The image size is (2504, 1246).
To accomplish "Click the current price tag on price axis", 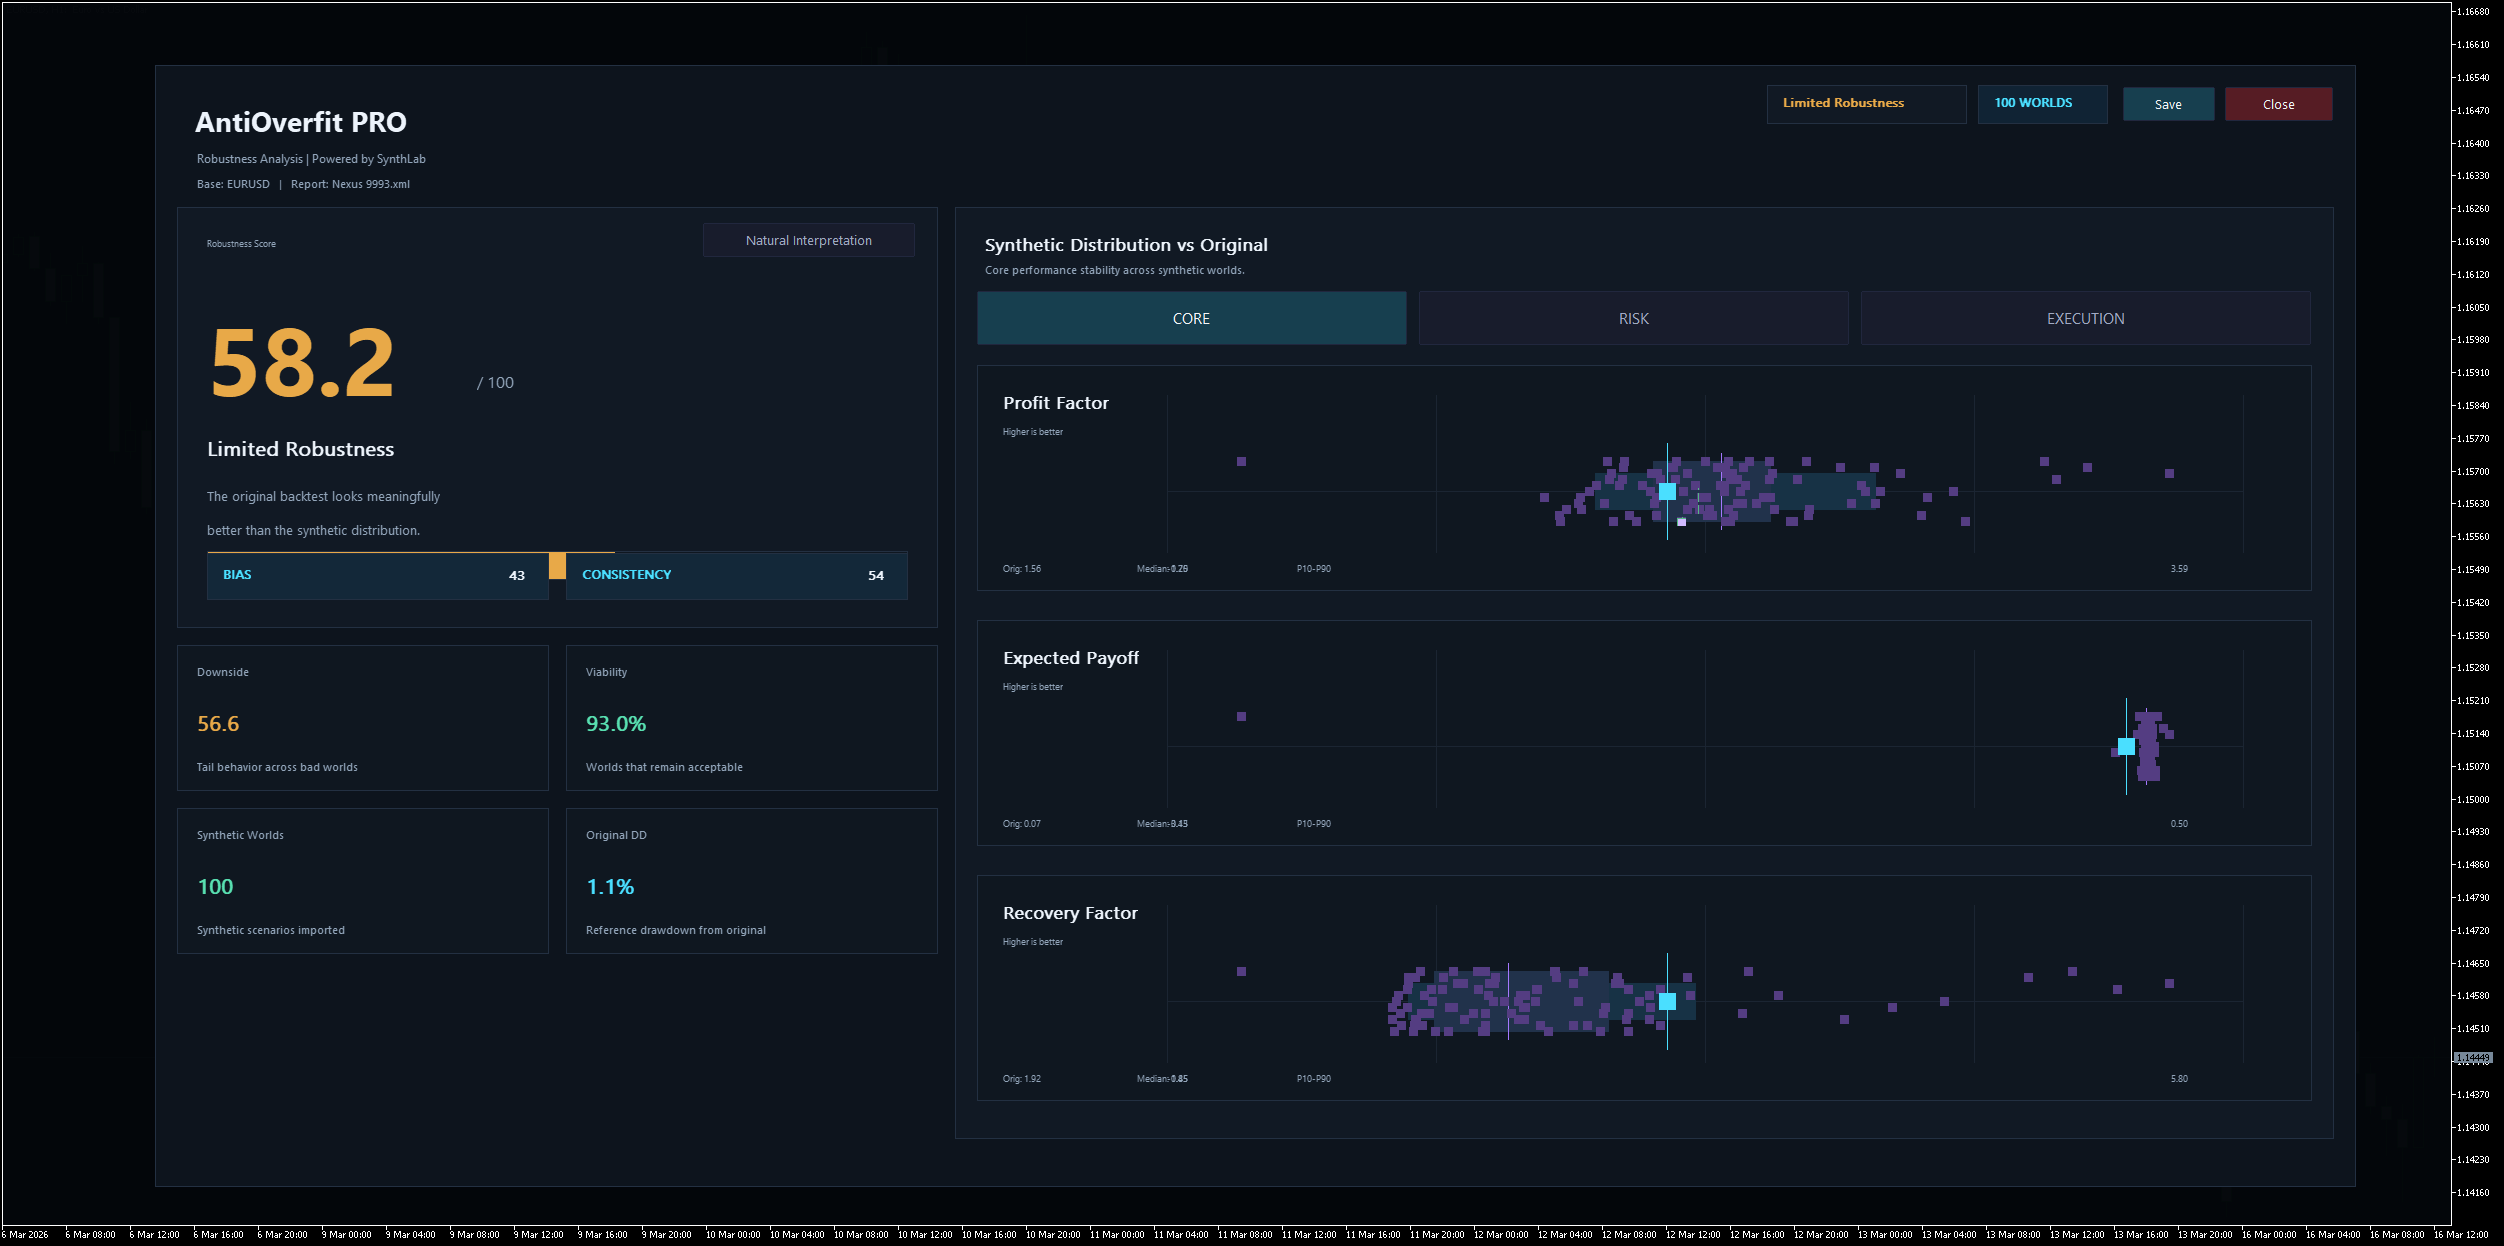I will tap(2473, 1058).
